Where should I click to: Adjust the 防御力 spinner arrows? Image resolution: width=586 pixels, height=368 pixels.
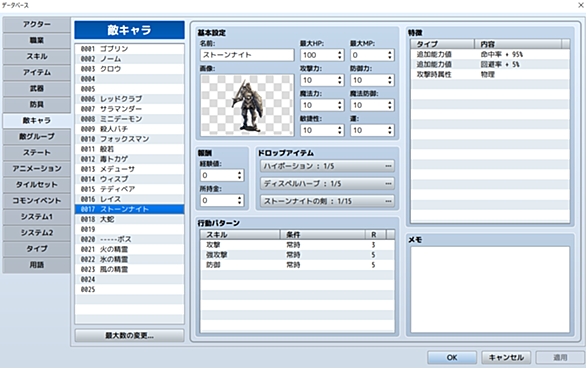pos(389,80)
